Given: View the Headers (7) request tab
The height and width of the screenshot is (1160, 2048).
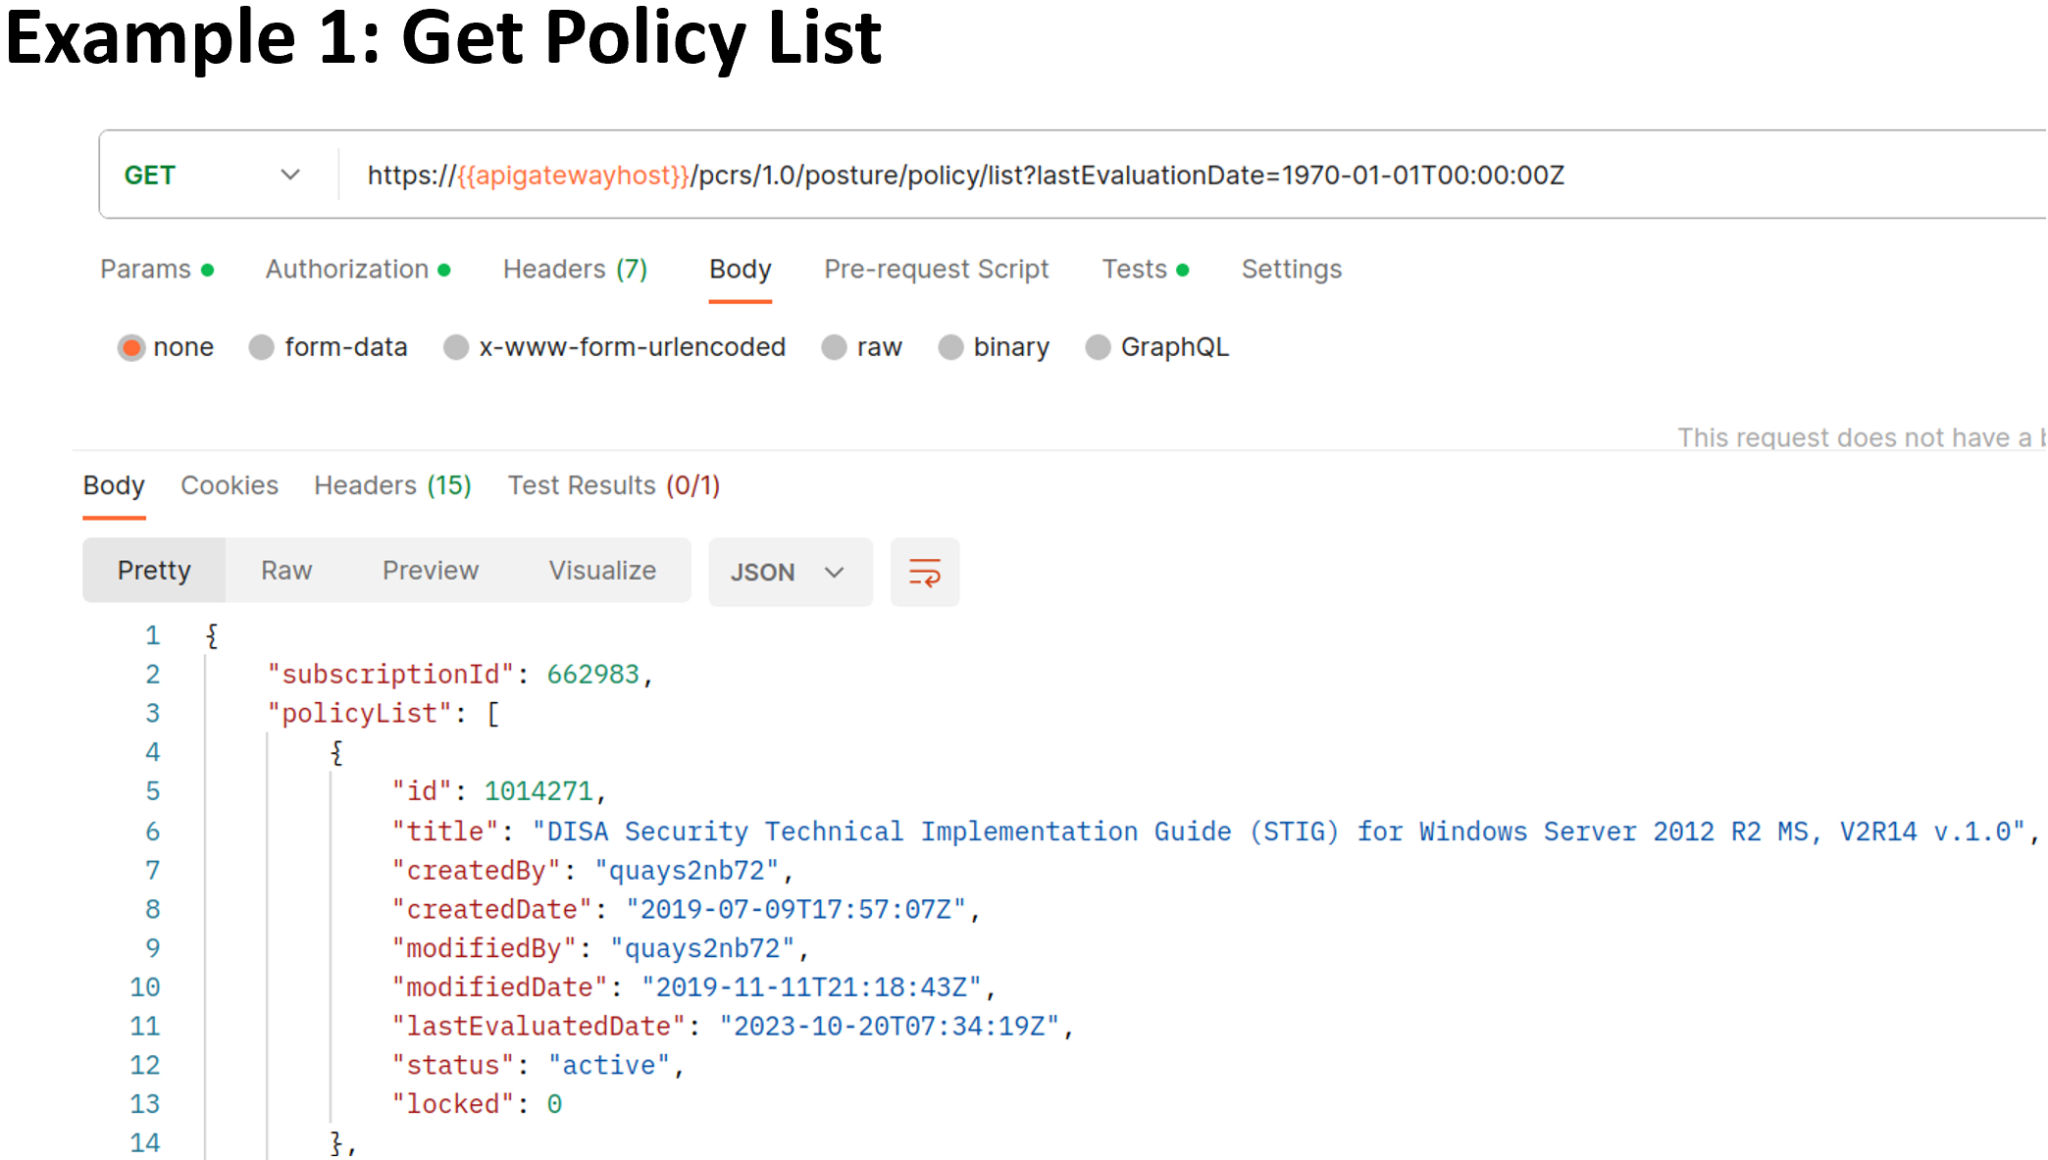Looking at the screenshot, I should click(575, 269).
